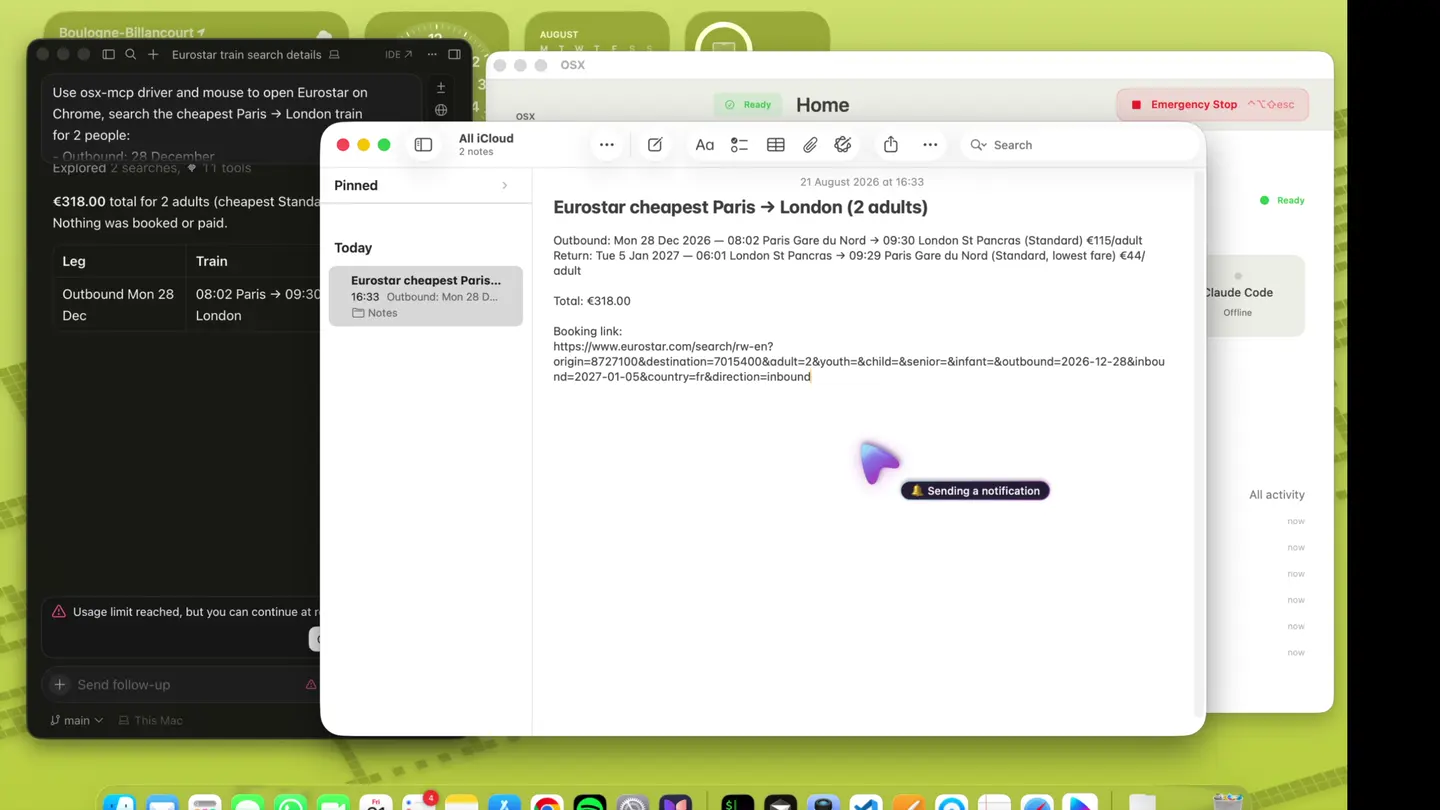Click the Outbound Mon 28 Dec table cell
Image resolution: width=1440 pixels, height=810 pixels.
[x=119, y=305]
